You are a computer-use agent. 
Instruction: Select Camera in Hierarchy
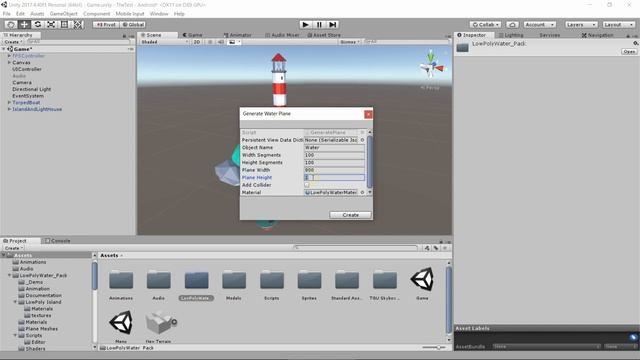pos(22,82)
